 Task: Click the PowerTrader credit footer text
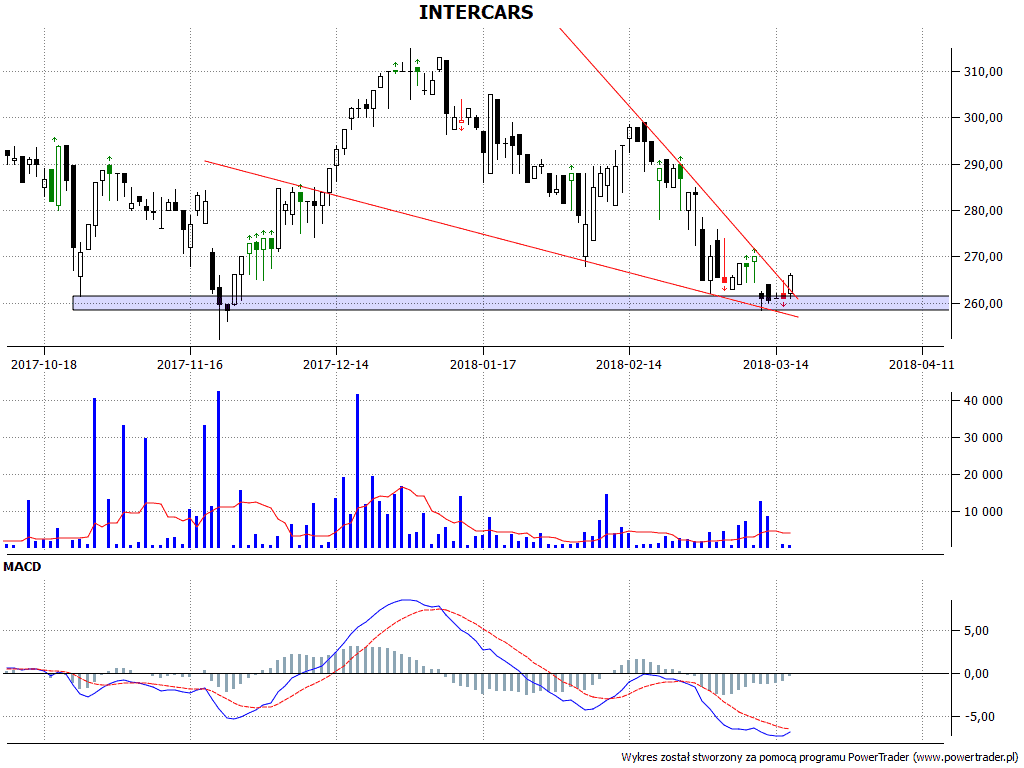(x=820, y=758)
